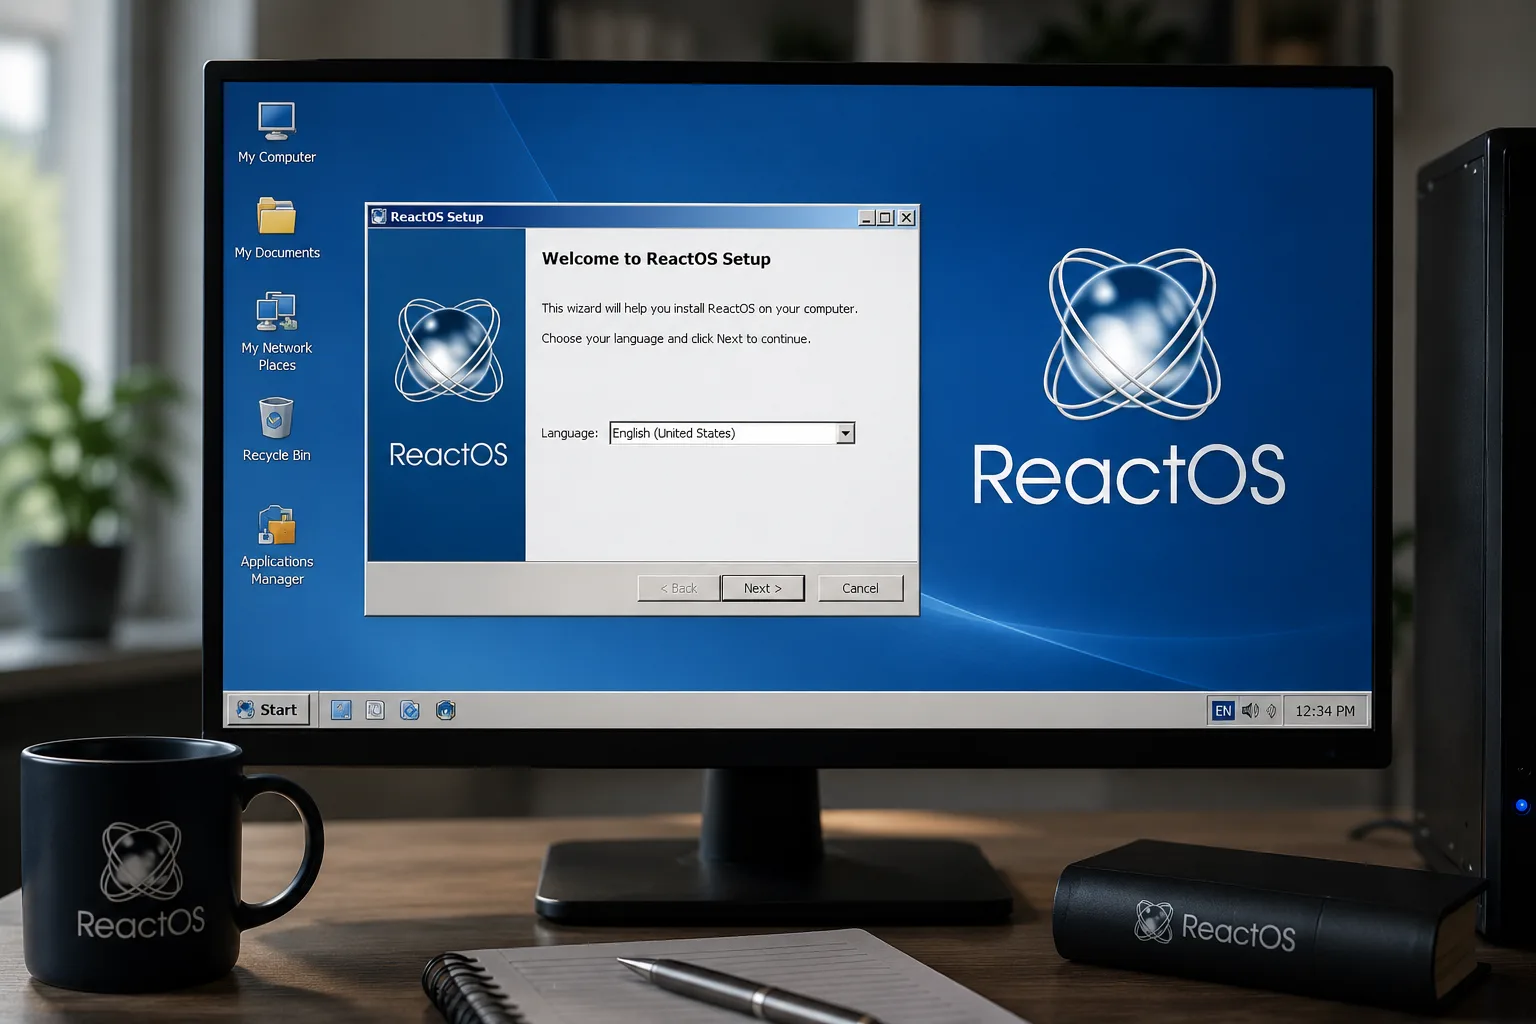1536x1024 pixels.
Task: Maximize the ReactOS Setup window
Action: [x=885, y=217]
